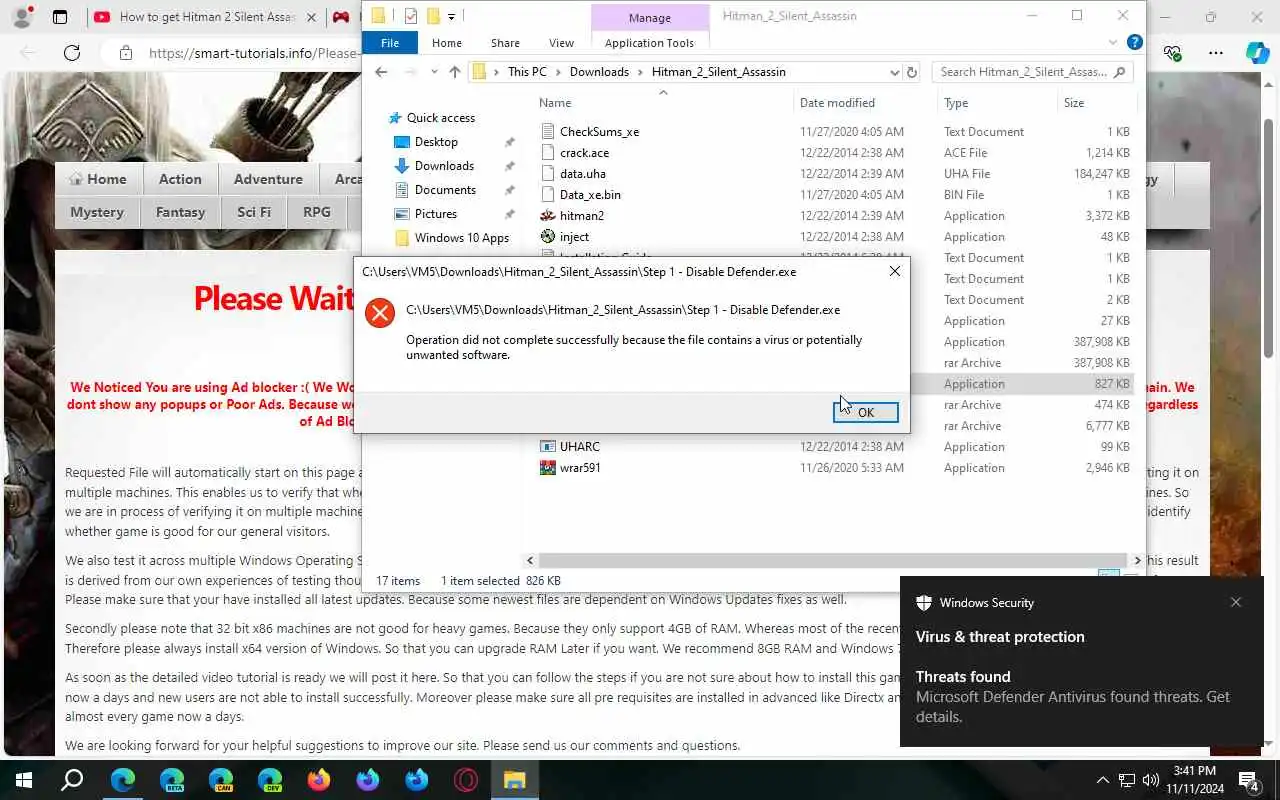Screen dimensions: 1280x800
Task: Open Downloads in the navigation pane
Action: (444, 166)
